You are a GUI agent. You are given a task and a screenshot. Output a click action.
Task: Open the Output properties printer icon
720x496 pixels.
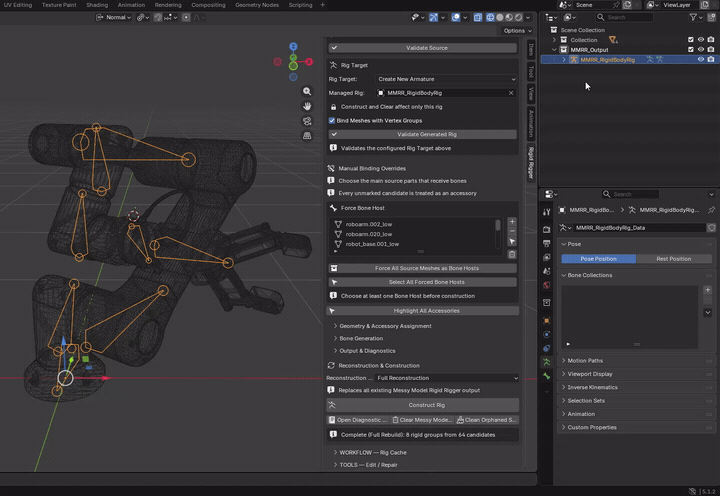coord(546,243)
